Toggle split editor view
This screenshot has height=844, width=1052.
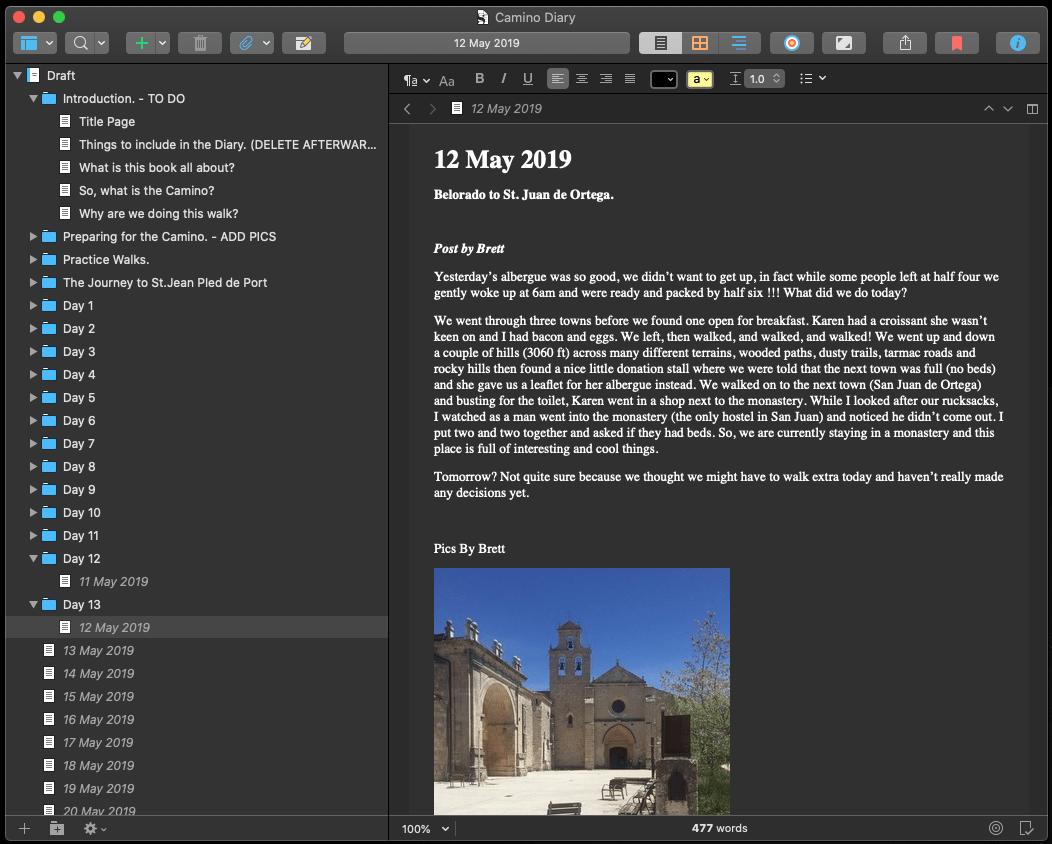pos(1033,109)
